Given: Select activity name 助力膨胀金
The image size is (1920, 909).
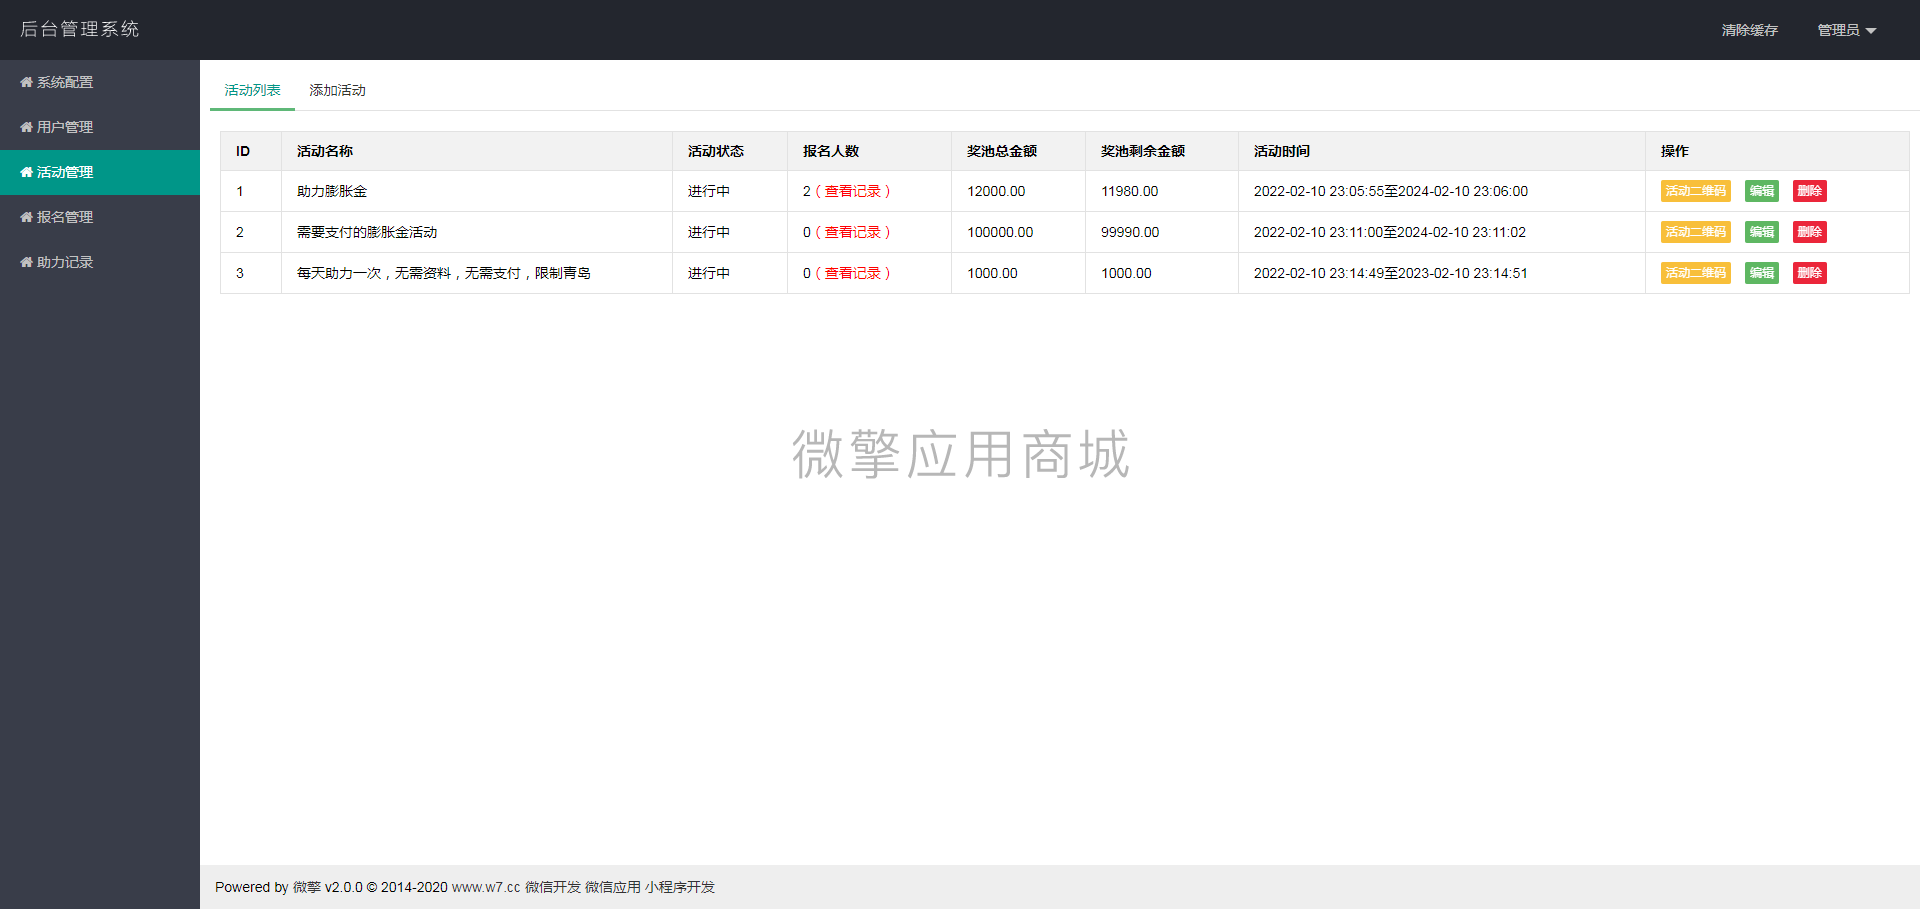Looking at the screenshot, I should tap(332, 191).
